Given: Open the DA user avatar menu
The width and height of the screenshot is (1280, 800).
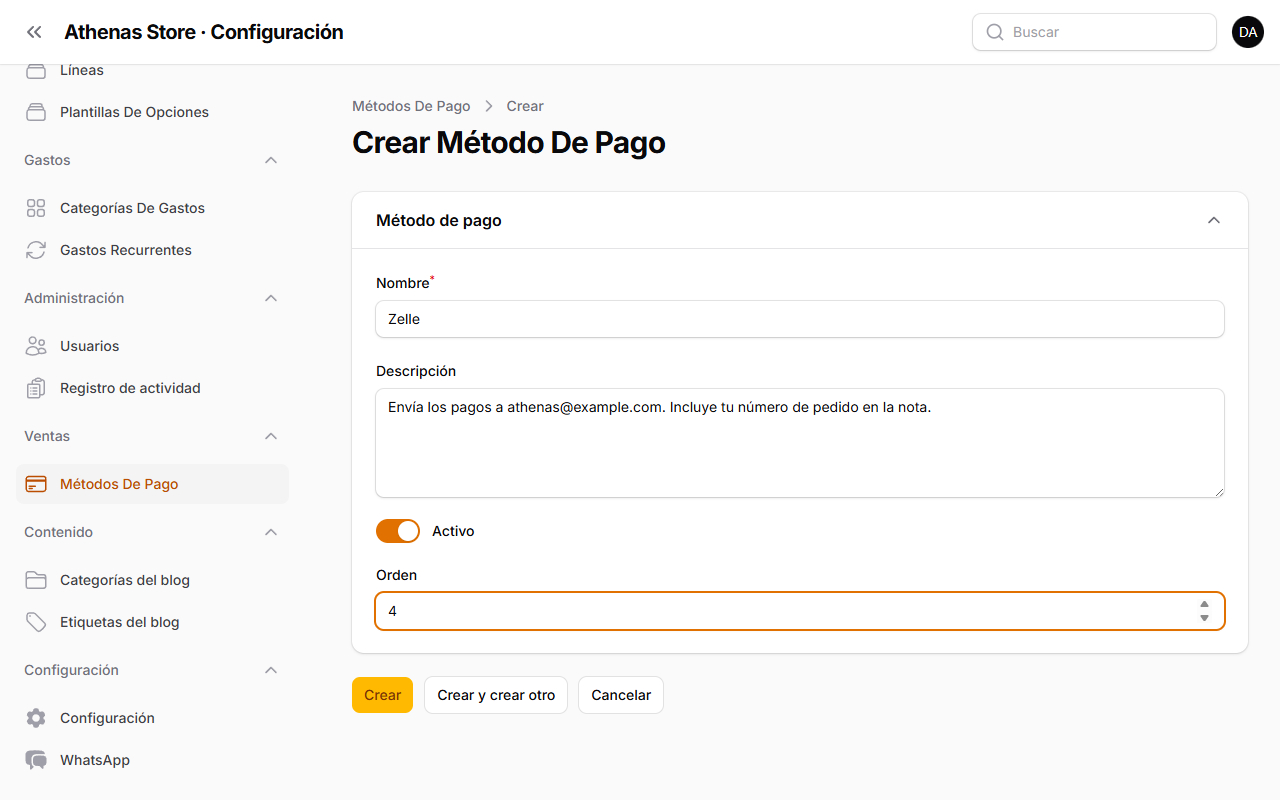Looking at the screenshot, I should click(x=1248, y=32).
